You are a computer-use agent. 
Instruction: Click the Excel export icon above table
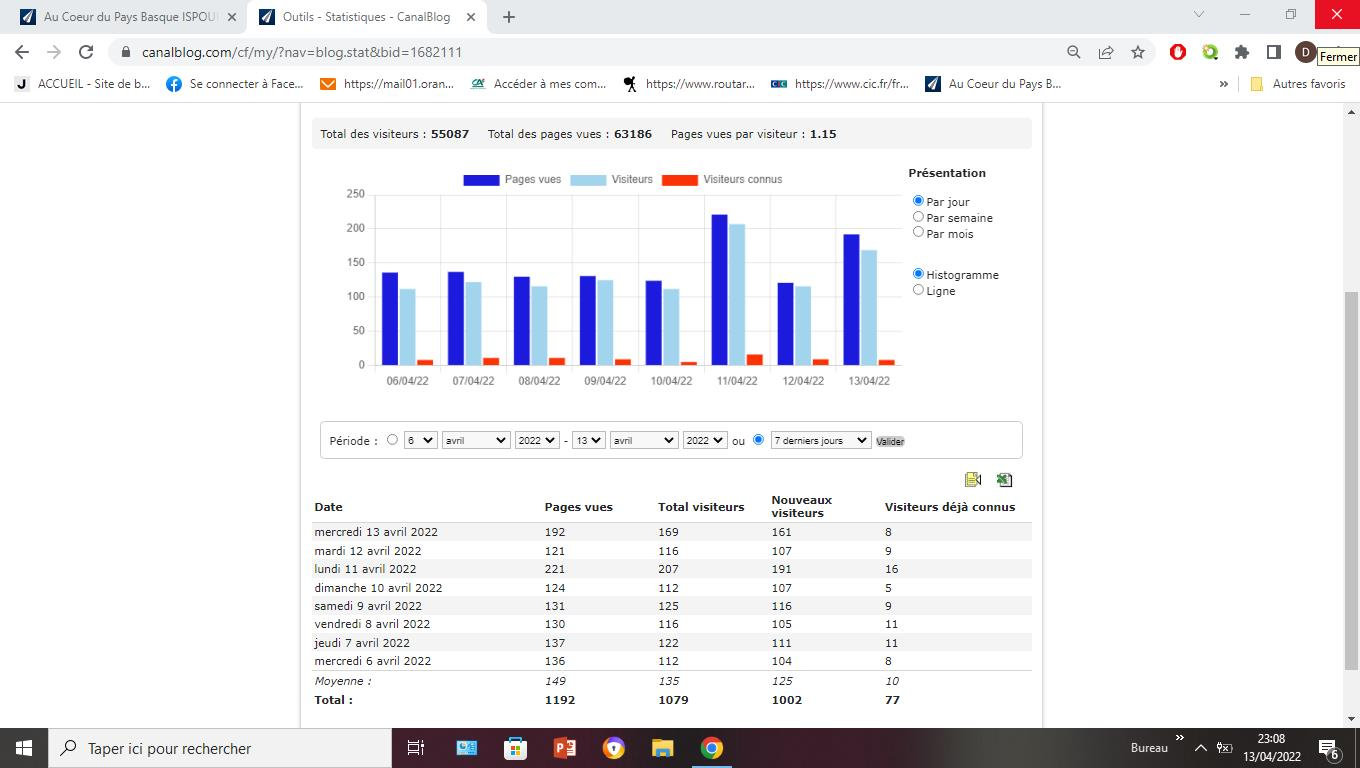point(1004,480)
